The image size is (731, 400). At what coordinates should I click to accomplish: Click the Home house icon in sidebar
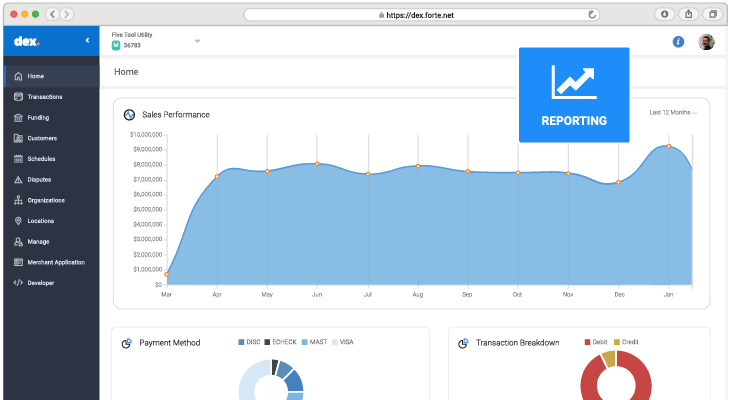tap(18, 76)
